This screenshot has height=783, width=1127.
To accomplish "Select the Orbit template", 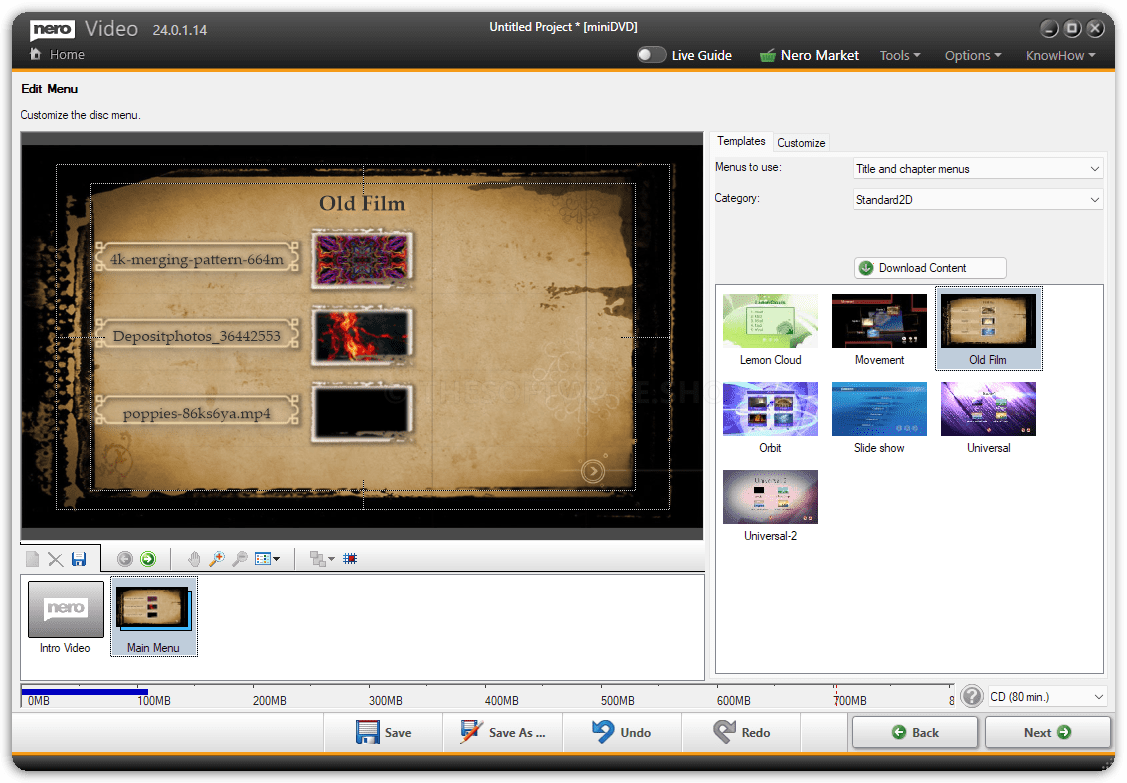I will (770, 418).
